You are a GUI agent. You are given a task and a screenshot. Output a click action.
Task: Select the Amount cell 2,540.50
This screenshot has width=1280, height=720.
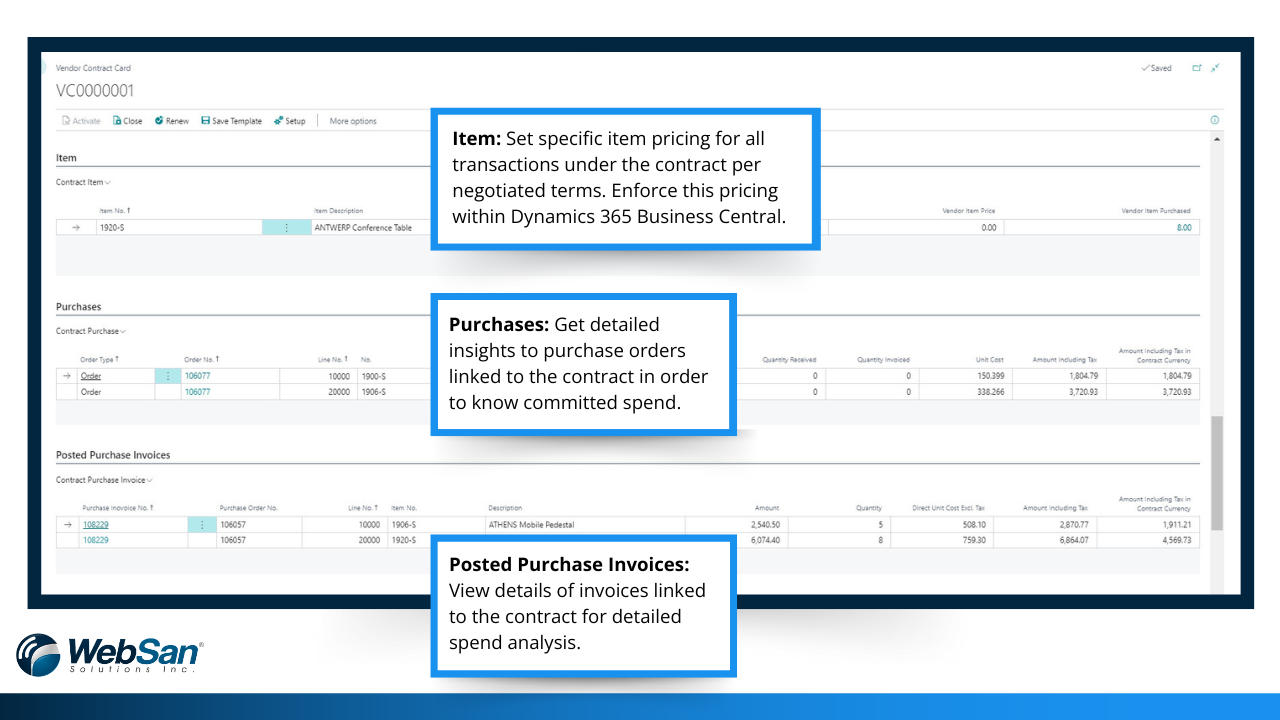click(735, 524)
